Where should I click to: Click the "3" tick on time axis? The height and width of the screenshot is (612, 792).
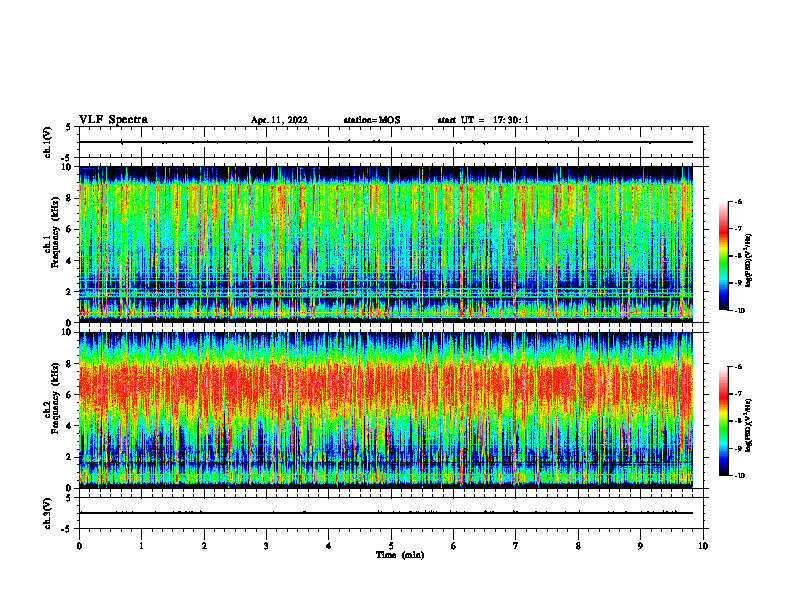(x=266, y=546)
